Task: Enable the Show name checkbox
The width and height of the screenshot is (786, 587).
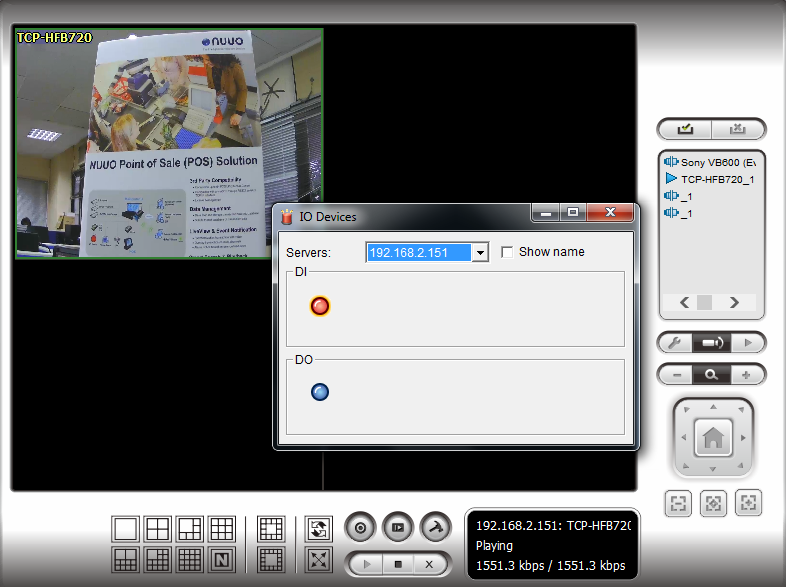Action: [x=508, y=252]
